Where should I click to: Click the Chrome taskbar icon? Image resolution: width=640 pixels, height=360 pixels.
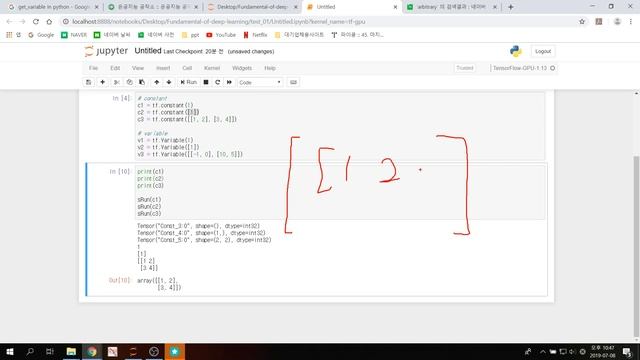coord(92,351)
